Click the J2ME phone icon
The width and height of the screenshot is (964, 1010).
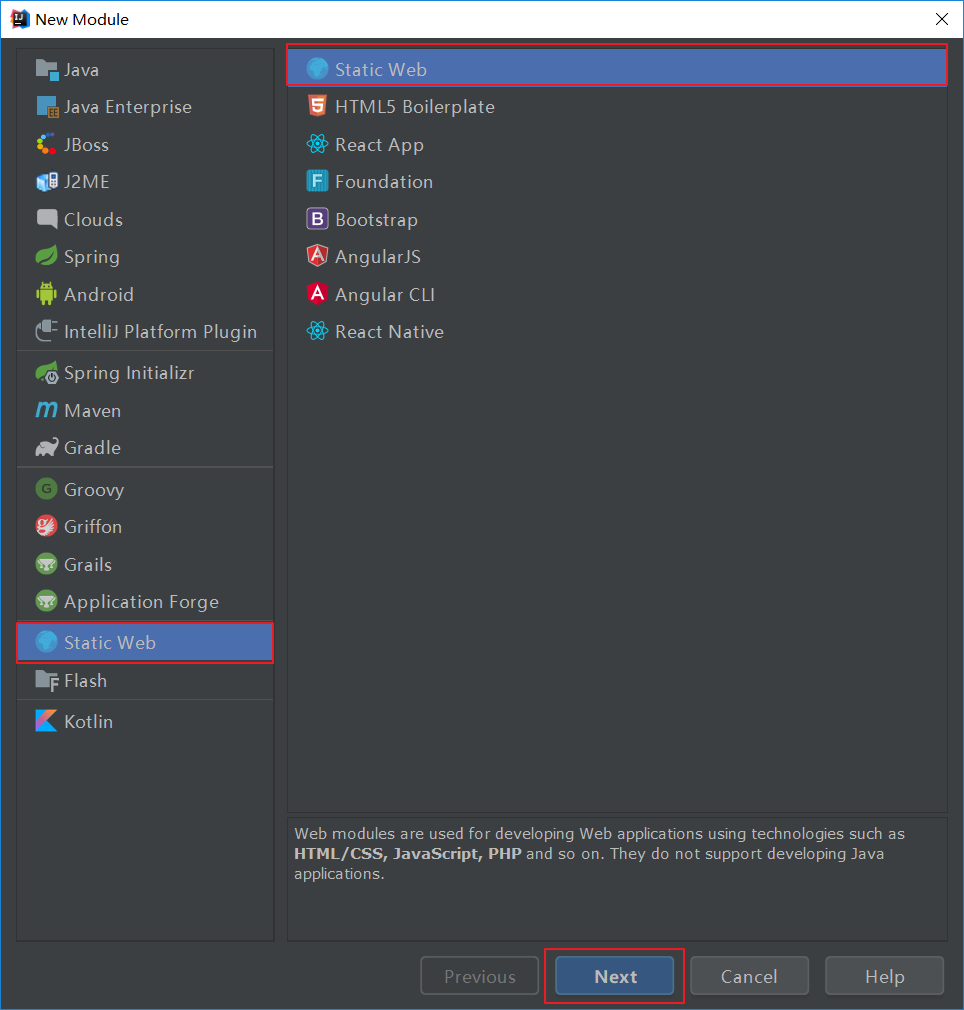(x=46, y=182)
